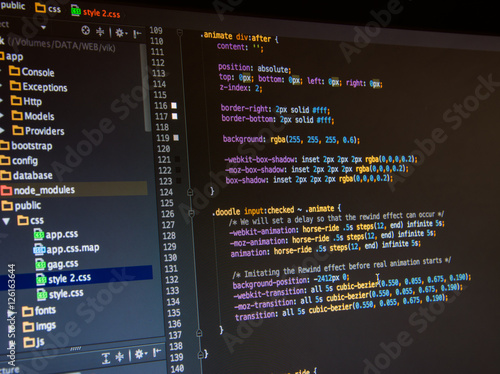Fold the code block at line 126
This screenshot has height=374, width=500.
pyautogui.click(x=191, y=213)
